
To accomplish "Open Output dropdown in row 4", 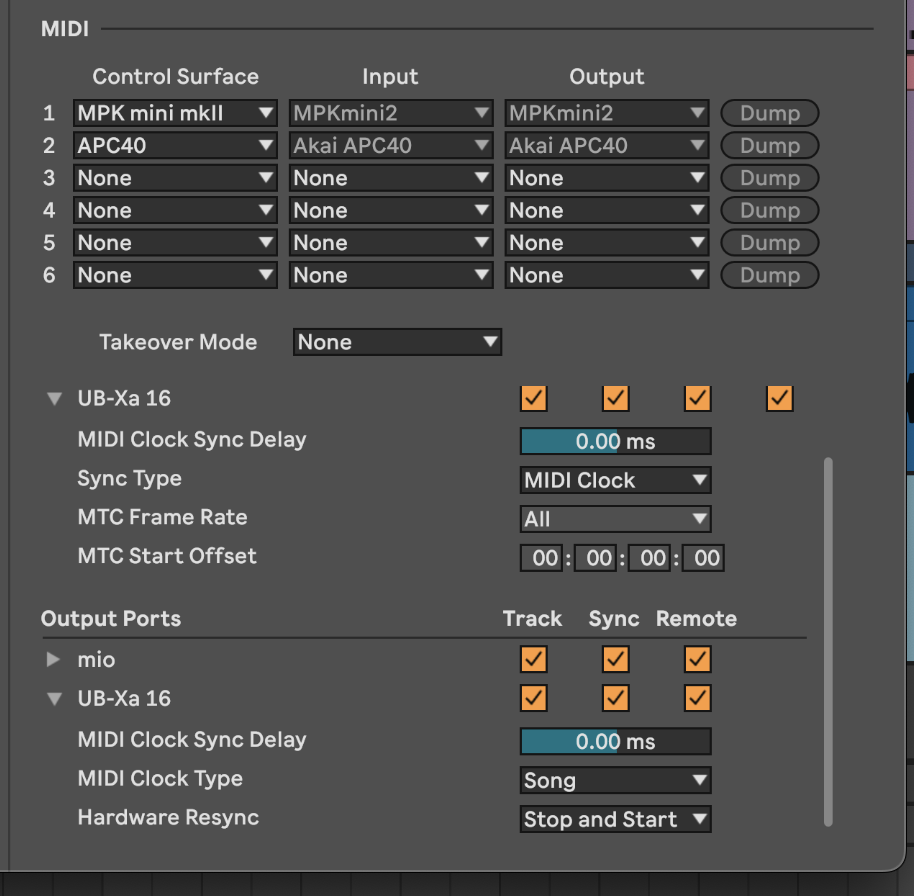I will (607, 210).
